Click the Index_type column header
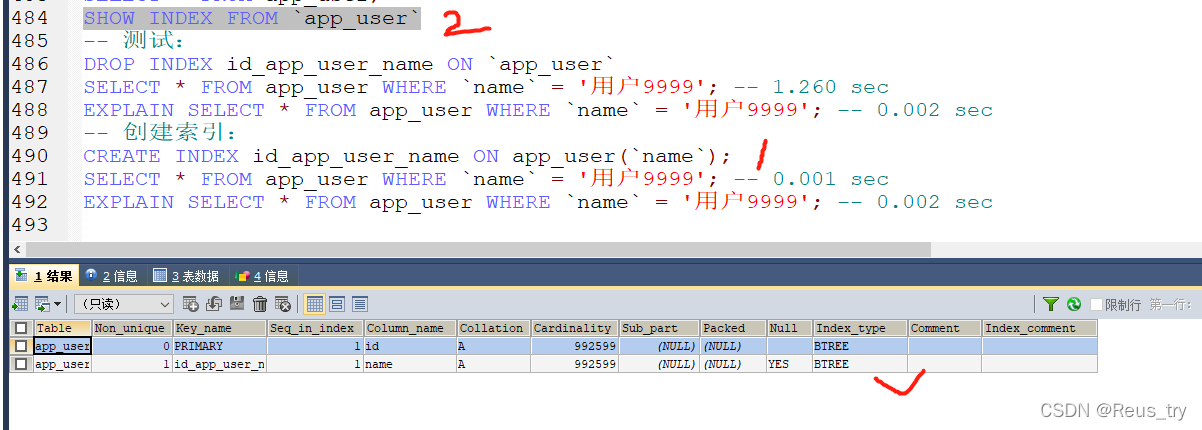 [860, 328]
